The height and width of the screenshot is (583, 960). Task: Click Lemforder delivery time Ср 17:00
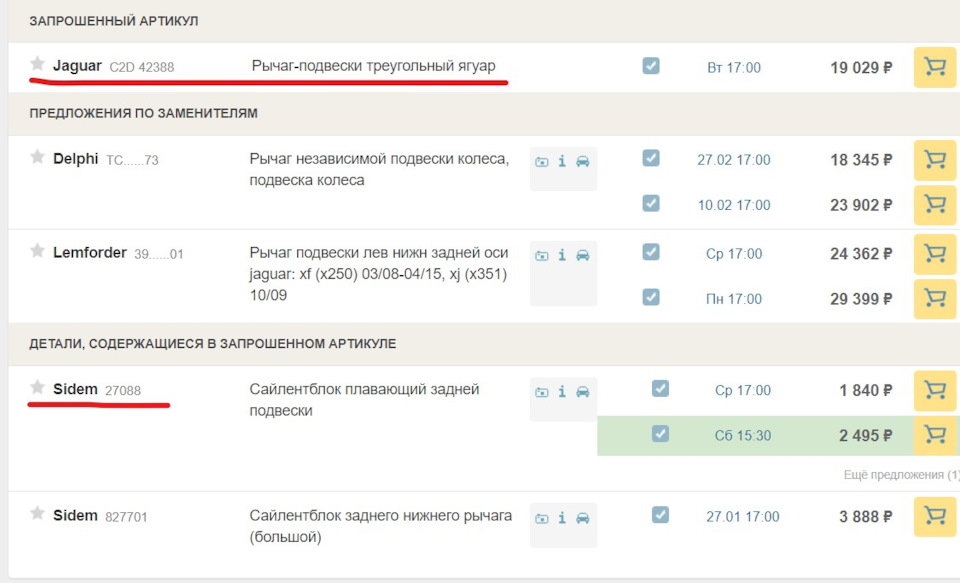[x=734, y=254]
